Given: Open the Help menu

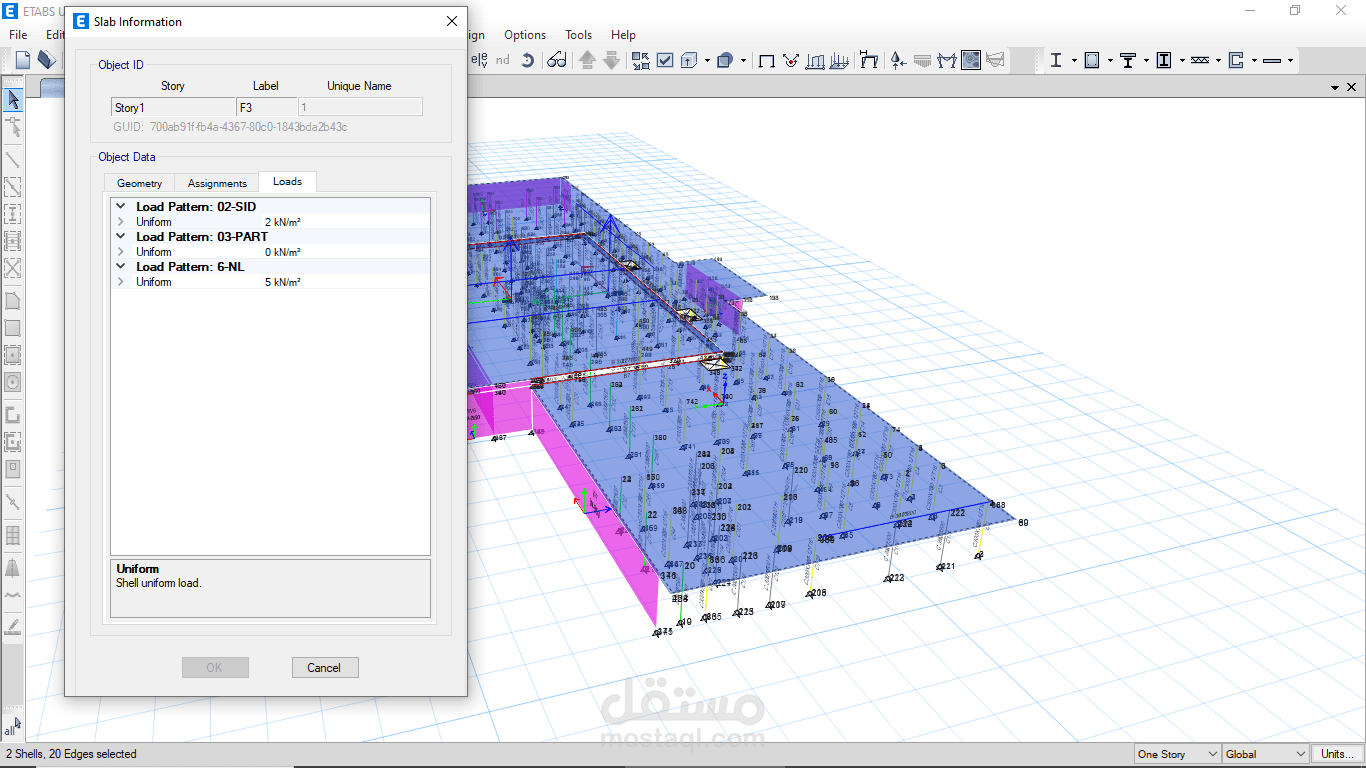Looking at the screenshot, I should [x=623, y=34].
